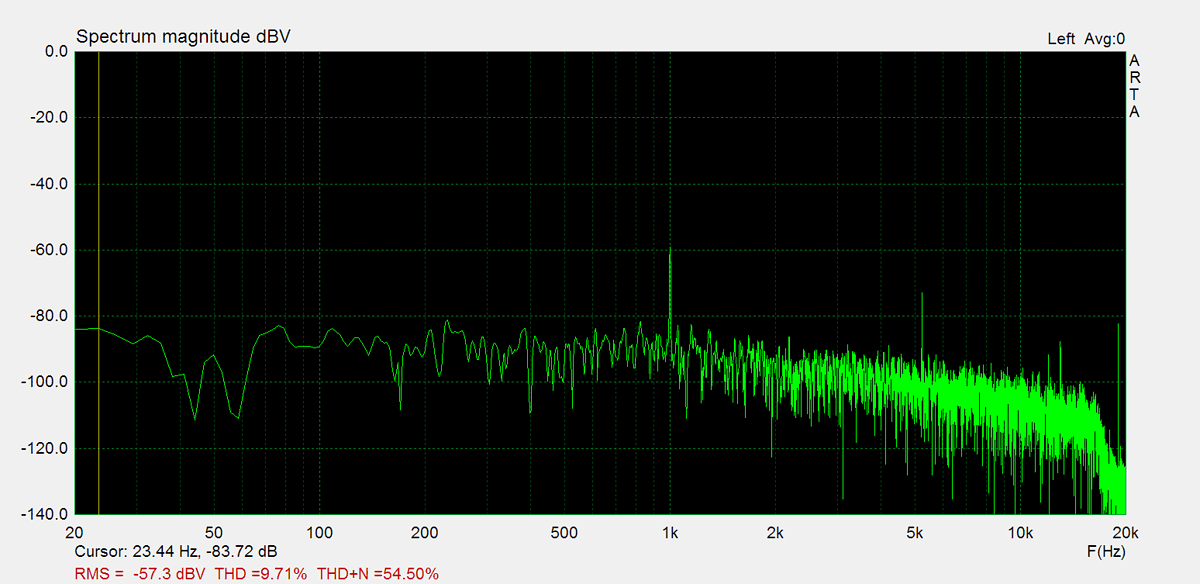
Task: Click the '-120.0' y-axis label
Action: (44, 449)
